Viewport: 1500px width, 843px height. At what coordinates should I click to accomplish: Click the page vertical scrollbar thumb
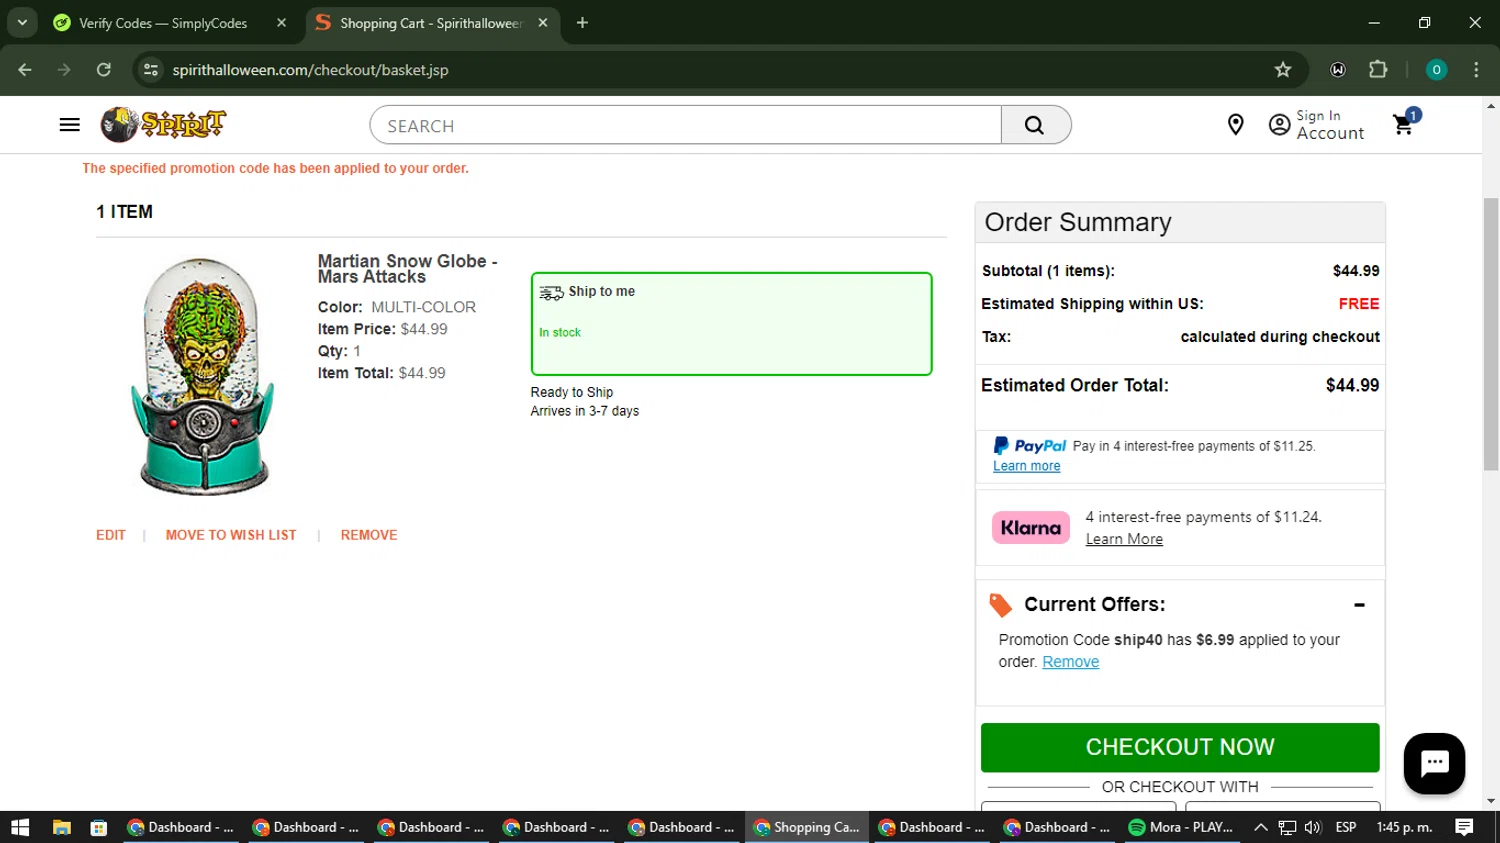1491,334
